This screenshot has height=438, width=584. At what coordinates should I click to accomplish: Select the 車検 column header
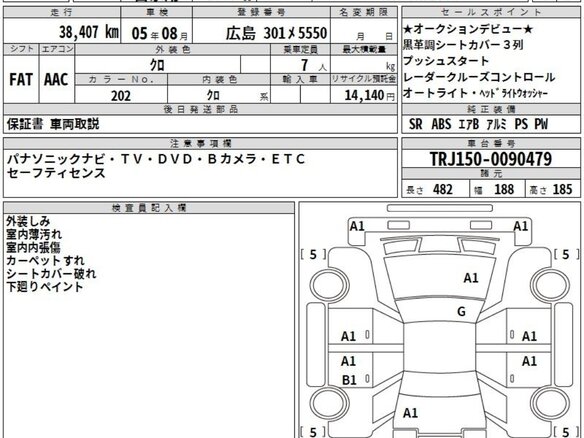pyautogui.click(x=157, y=12)
